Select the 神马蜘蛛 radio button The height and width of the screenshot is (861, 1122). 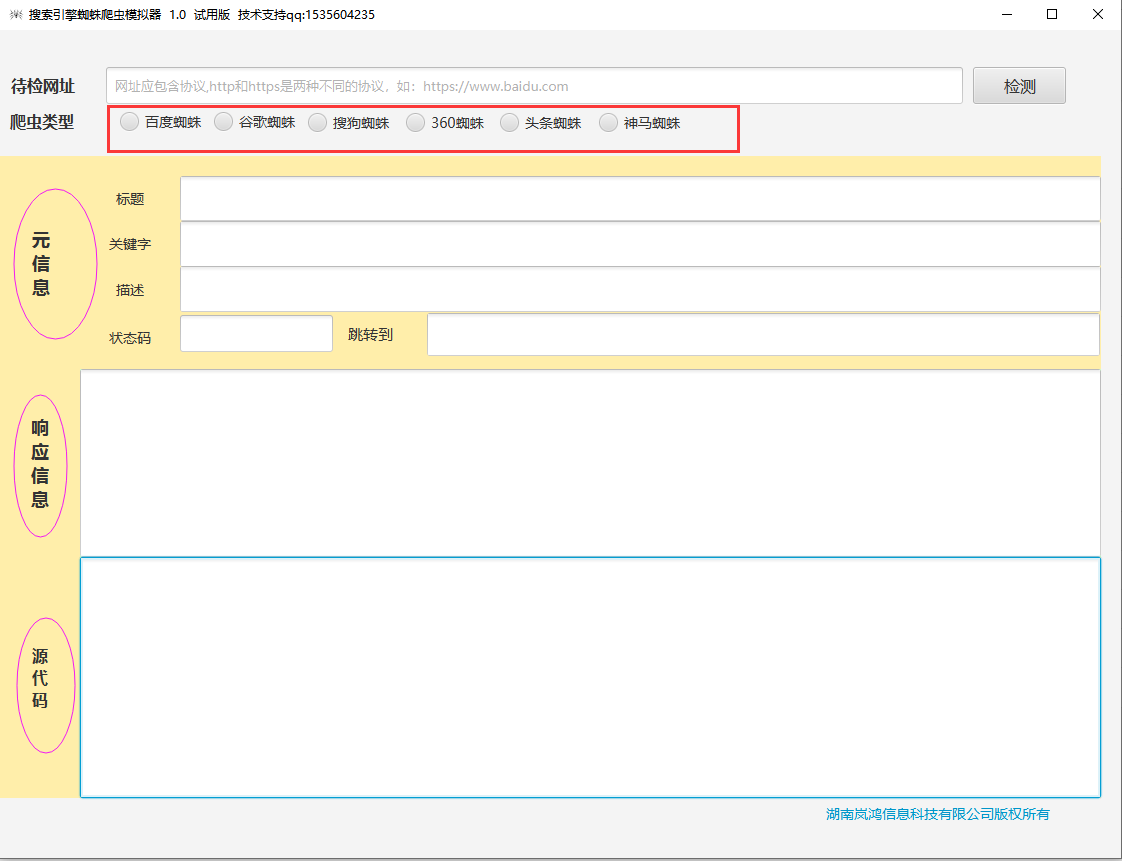tap(608, 123)
